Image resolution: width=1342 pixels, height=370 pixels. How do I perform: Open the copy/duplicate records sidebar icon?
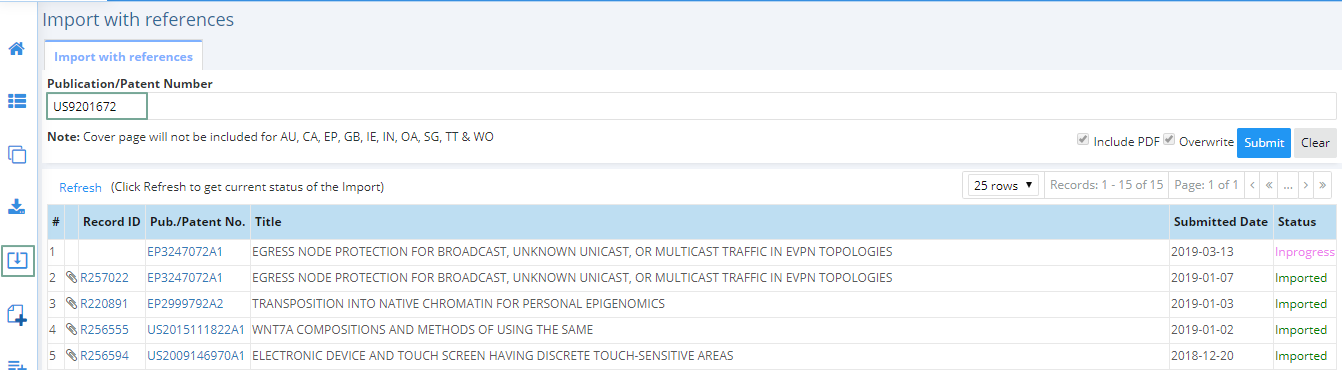pyautogui.click(x=16, y=154)
